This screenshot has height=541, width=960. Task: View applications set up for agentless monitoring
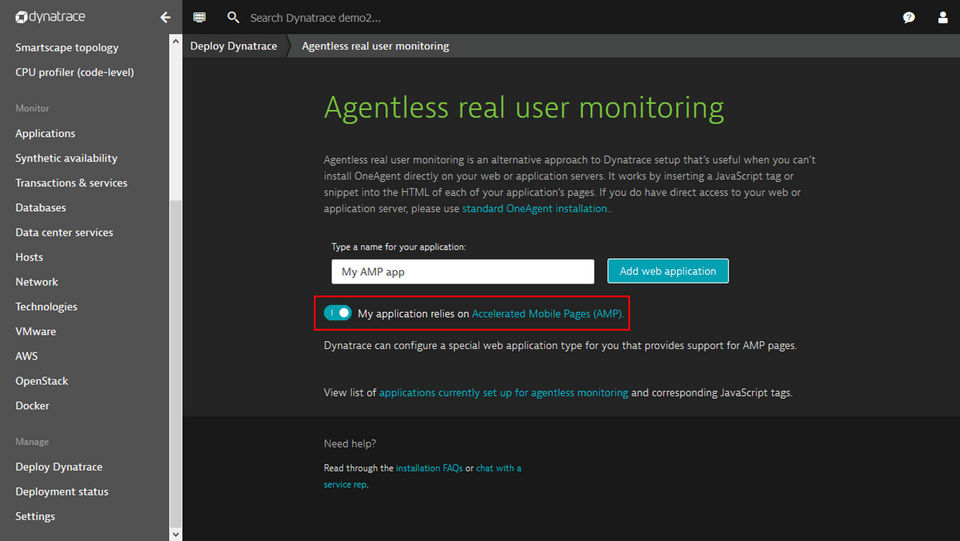pyautogui.click(x=503, y=393)
